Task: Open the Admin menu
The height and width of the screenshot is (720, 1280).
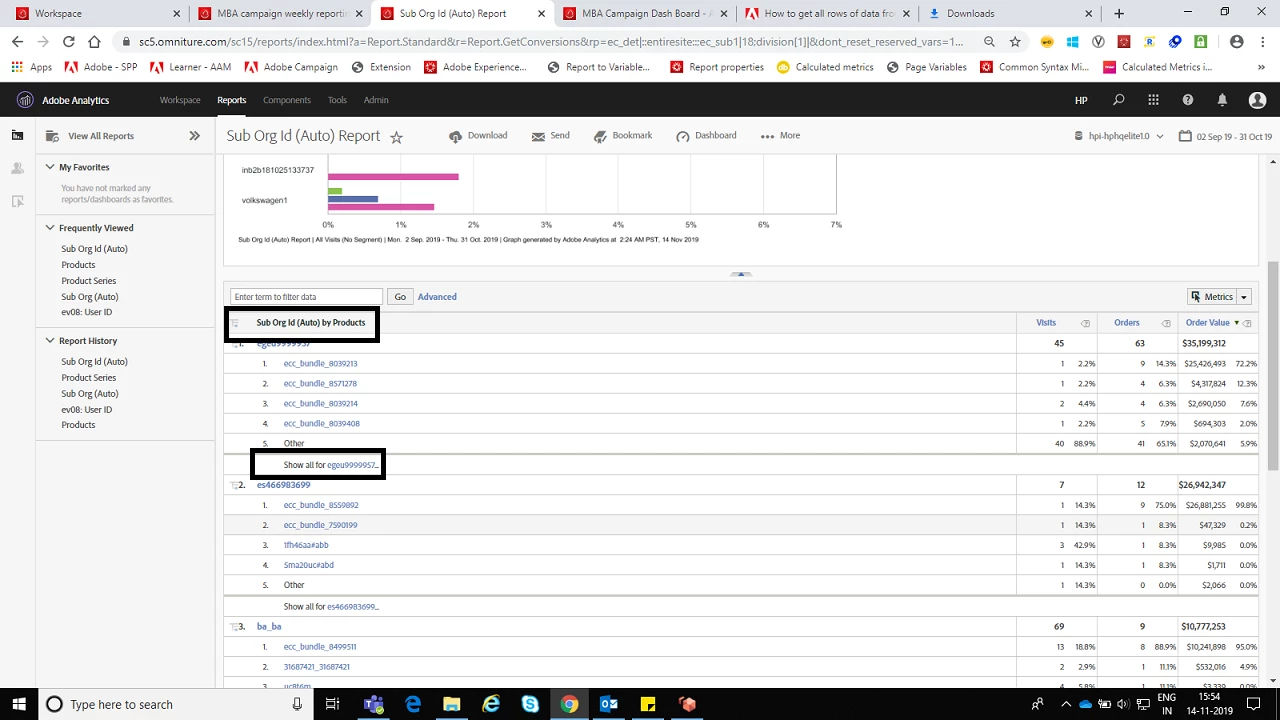Action: click(x=376, y=100)
